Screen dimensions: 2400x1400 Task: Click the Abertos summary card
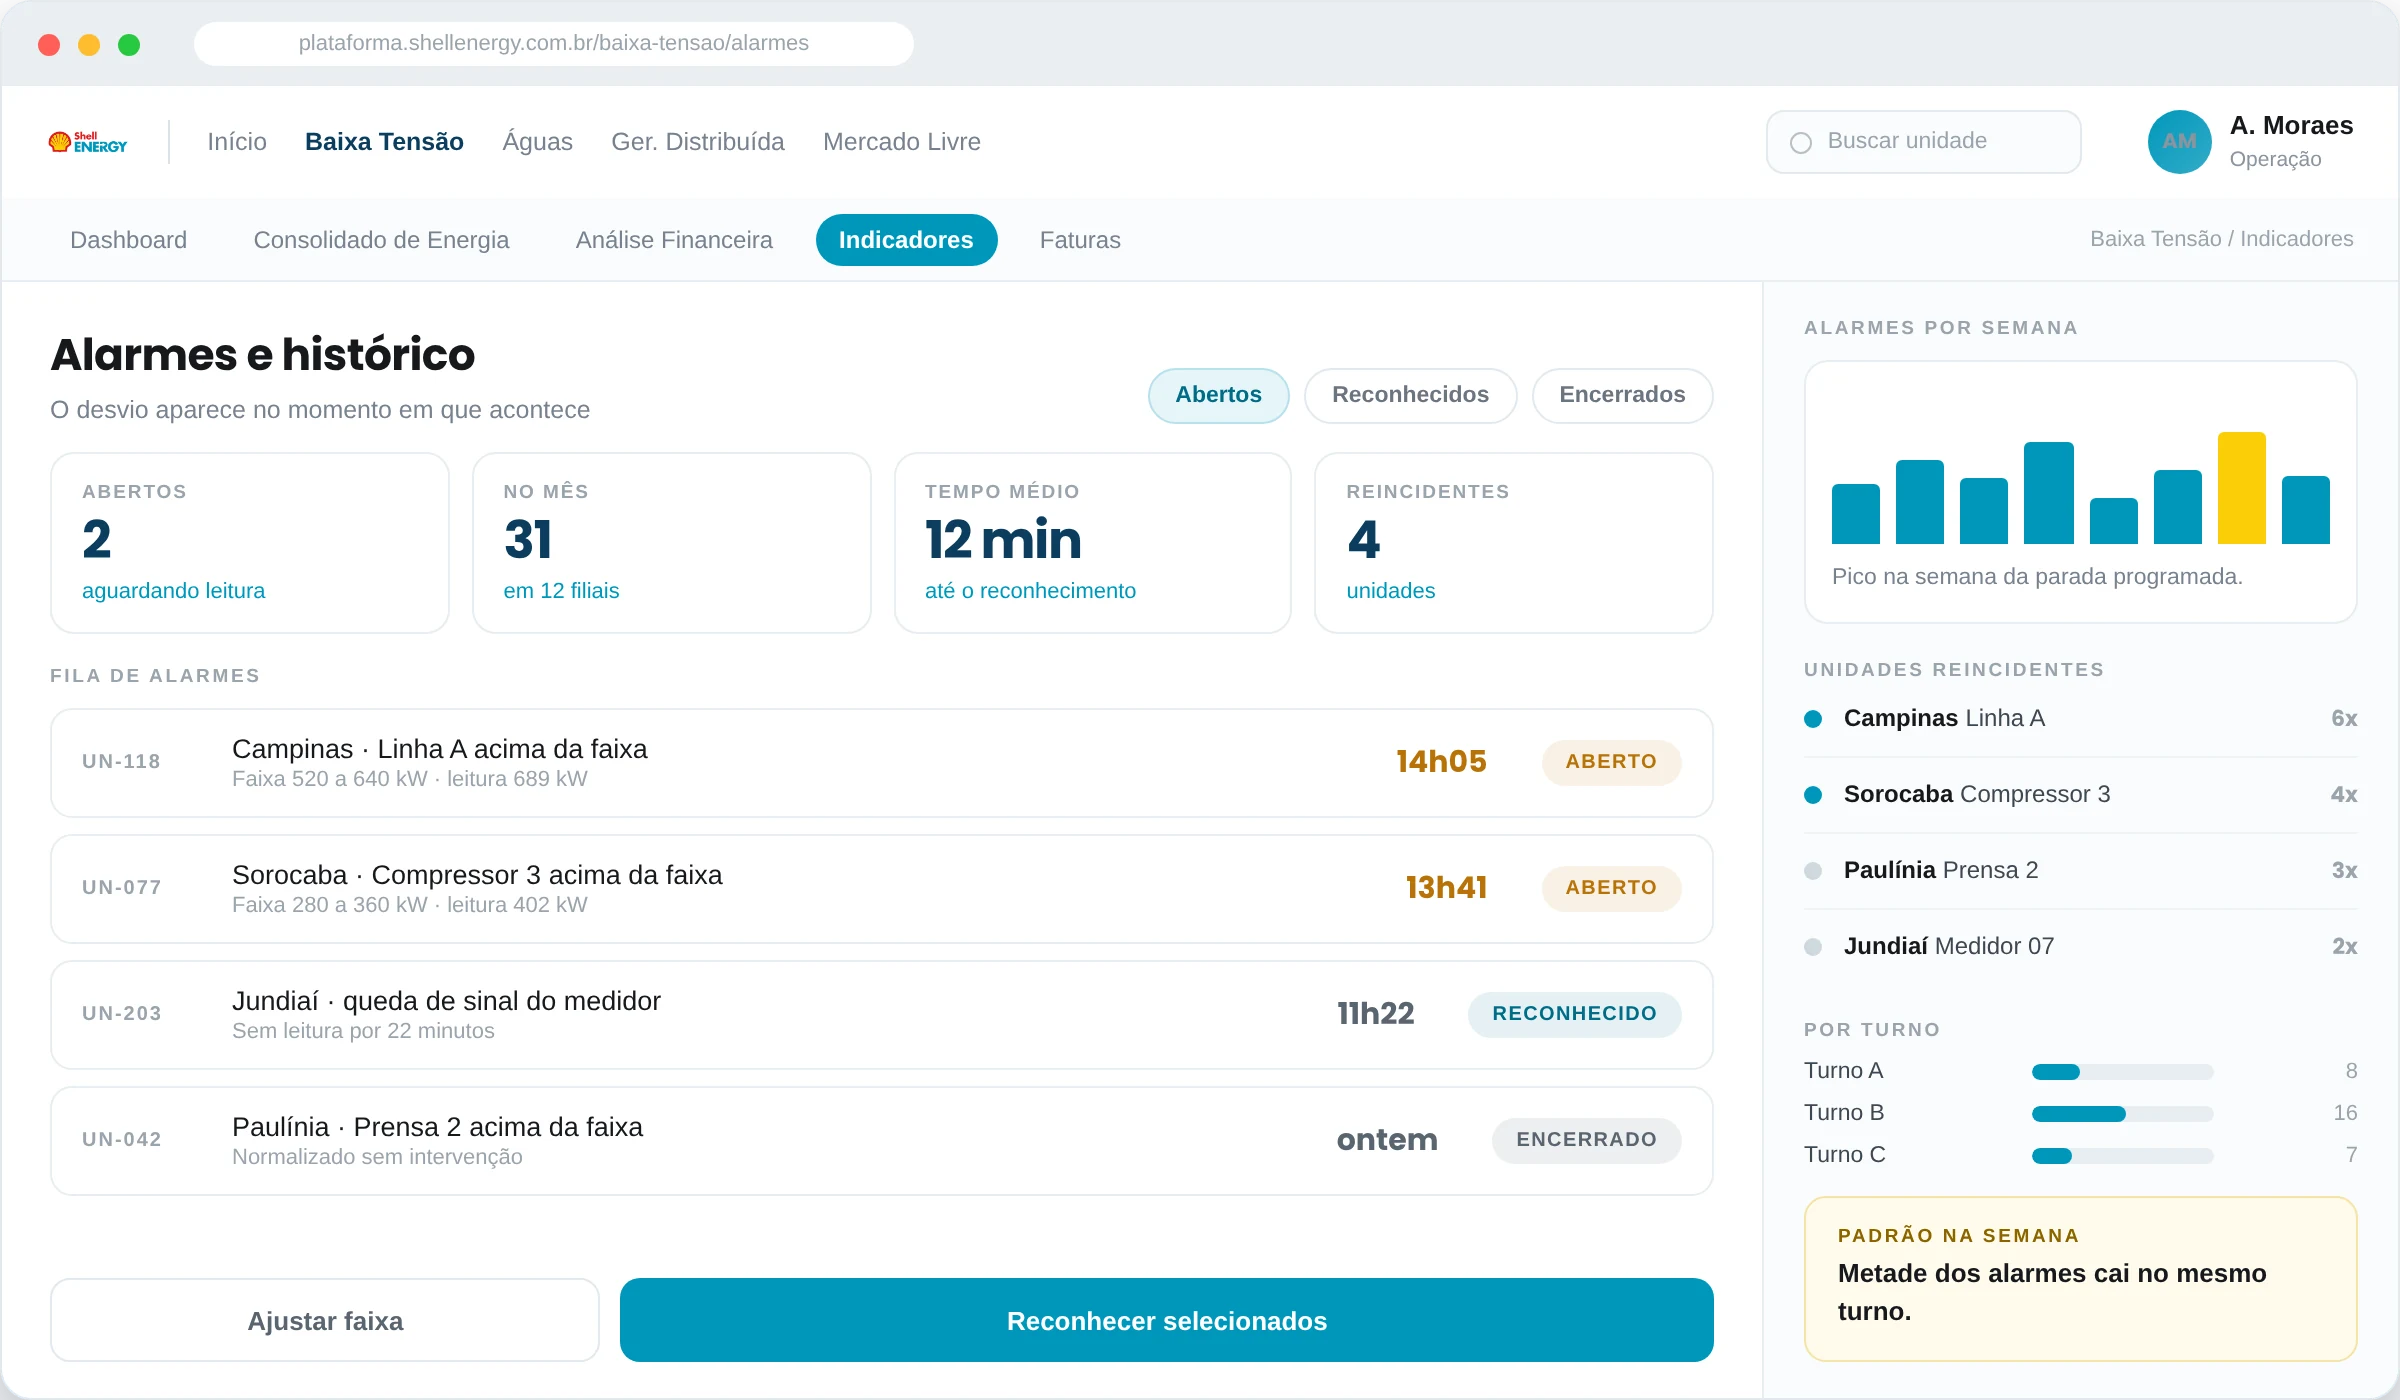coord(249,543)
